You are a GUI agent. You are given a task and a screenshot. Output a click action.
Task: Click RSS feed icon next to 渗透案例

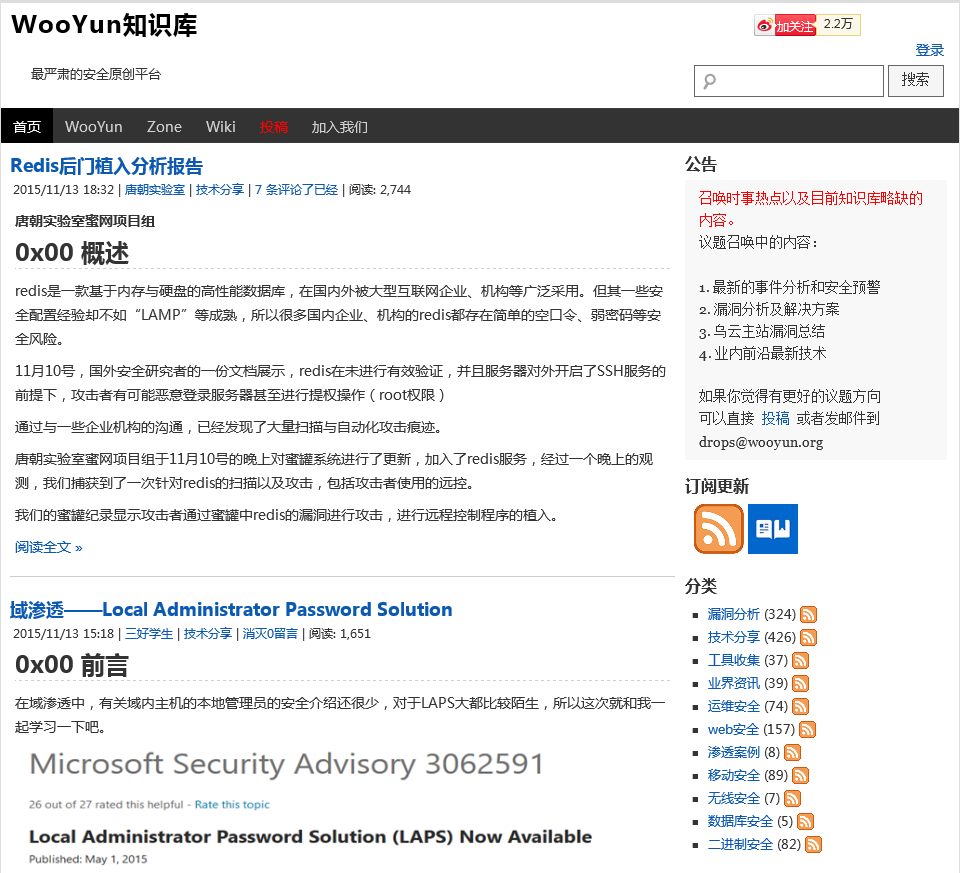coord(792,752)
